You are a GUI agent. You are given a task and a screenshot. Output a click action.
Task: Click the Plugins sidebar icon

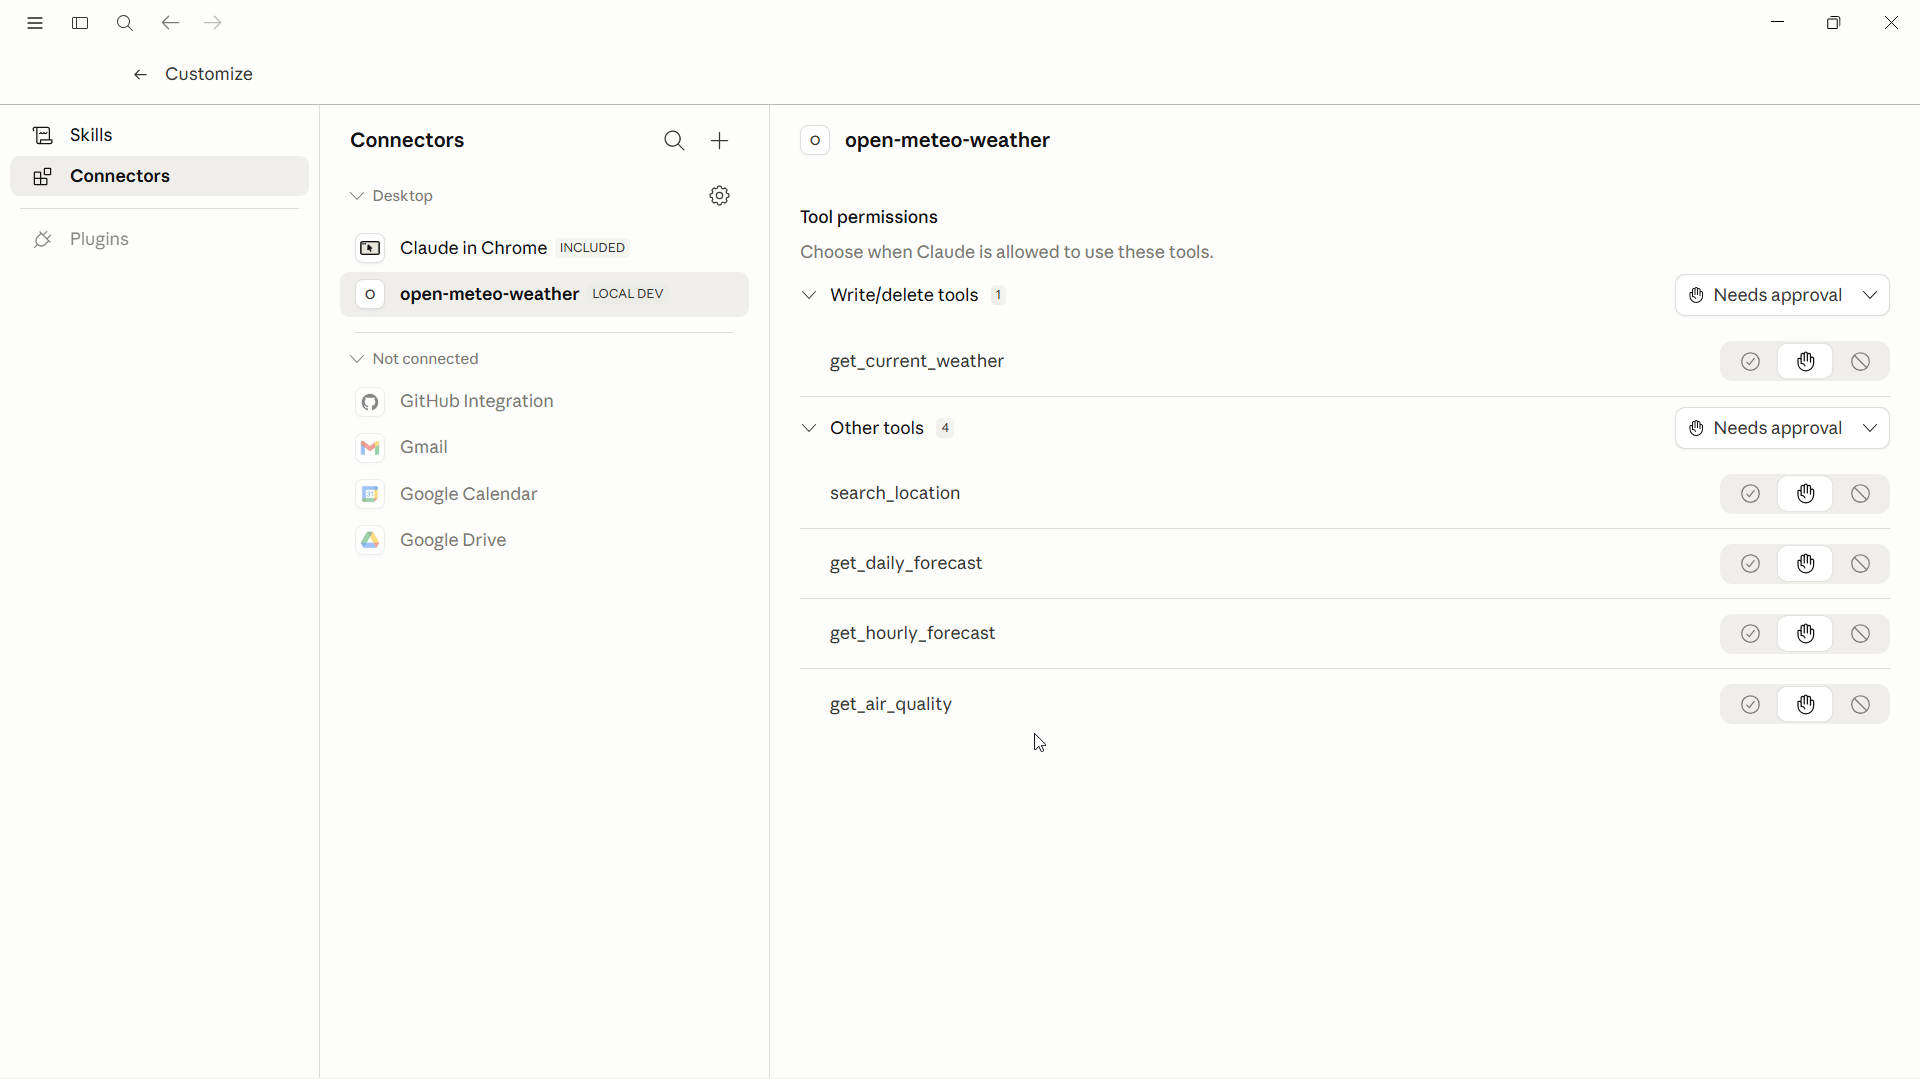pyautogui.click(x=42, y=239)
